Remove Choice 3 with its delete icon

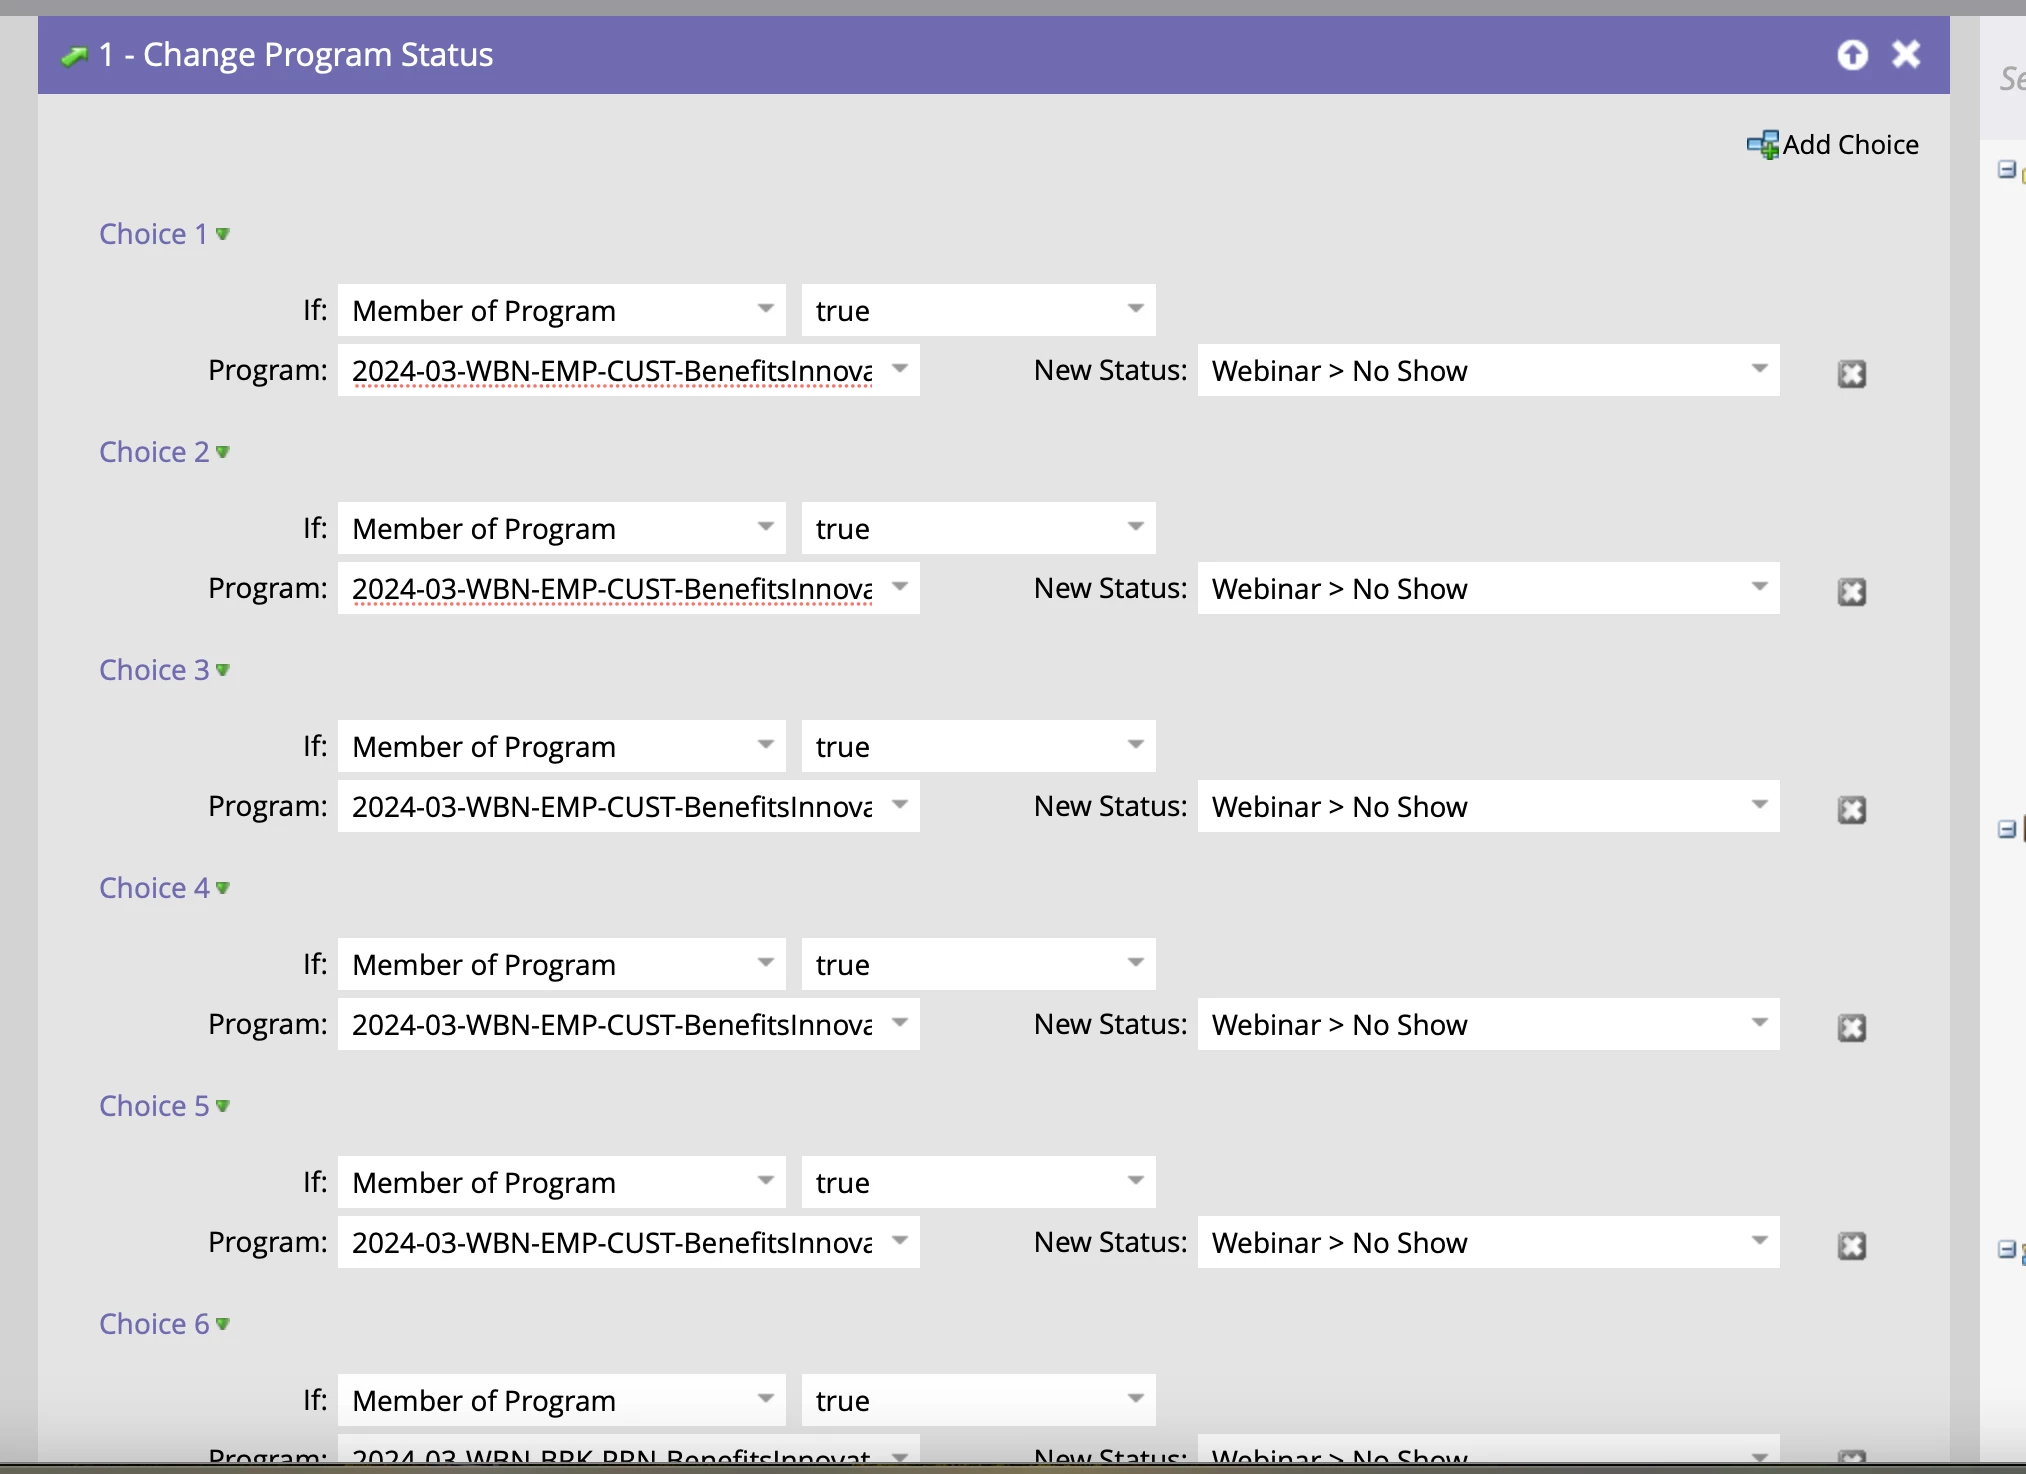[x=1851, y=810]
